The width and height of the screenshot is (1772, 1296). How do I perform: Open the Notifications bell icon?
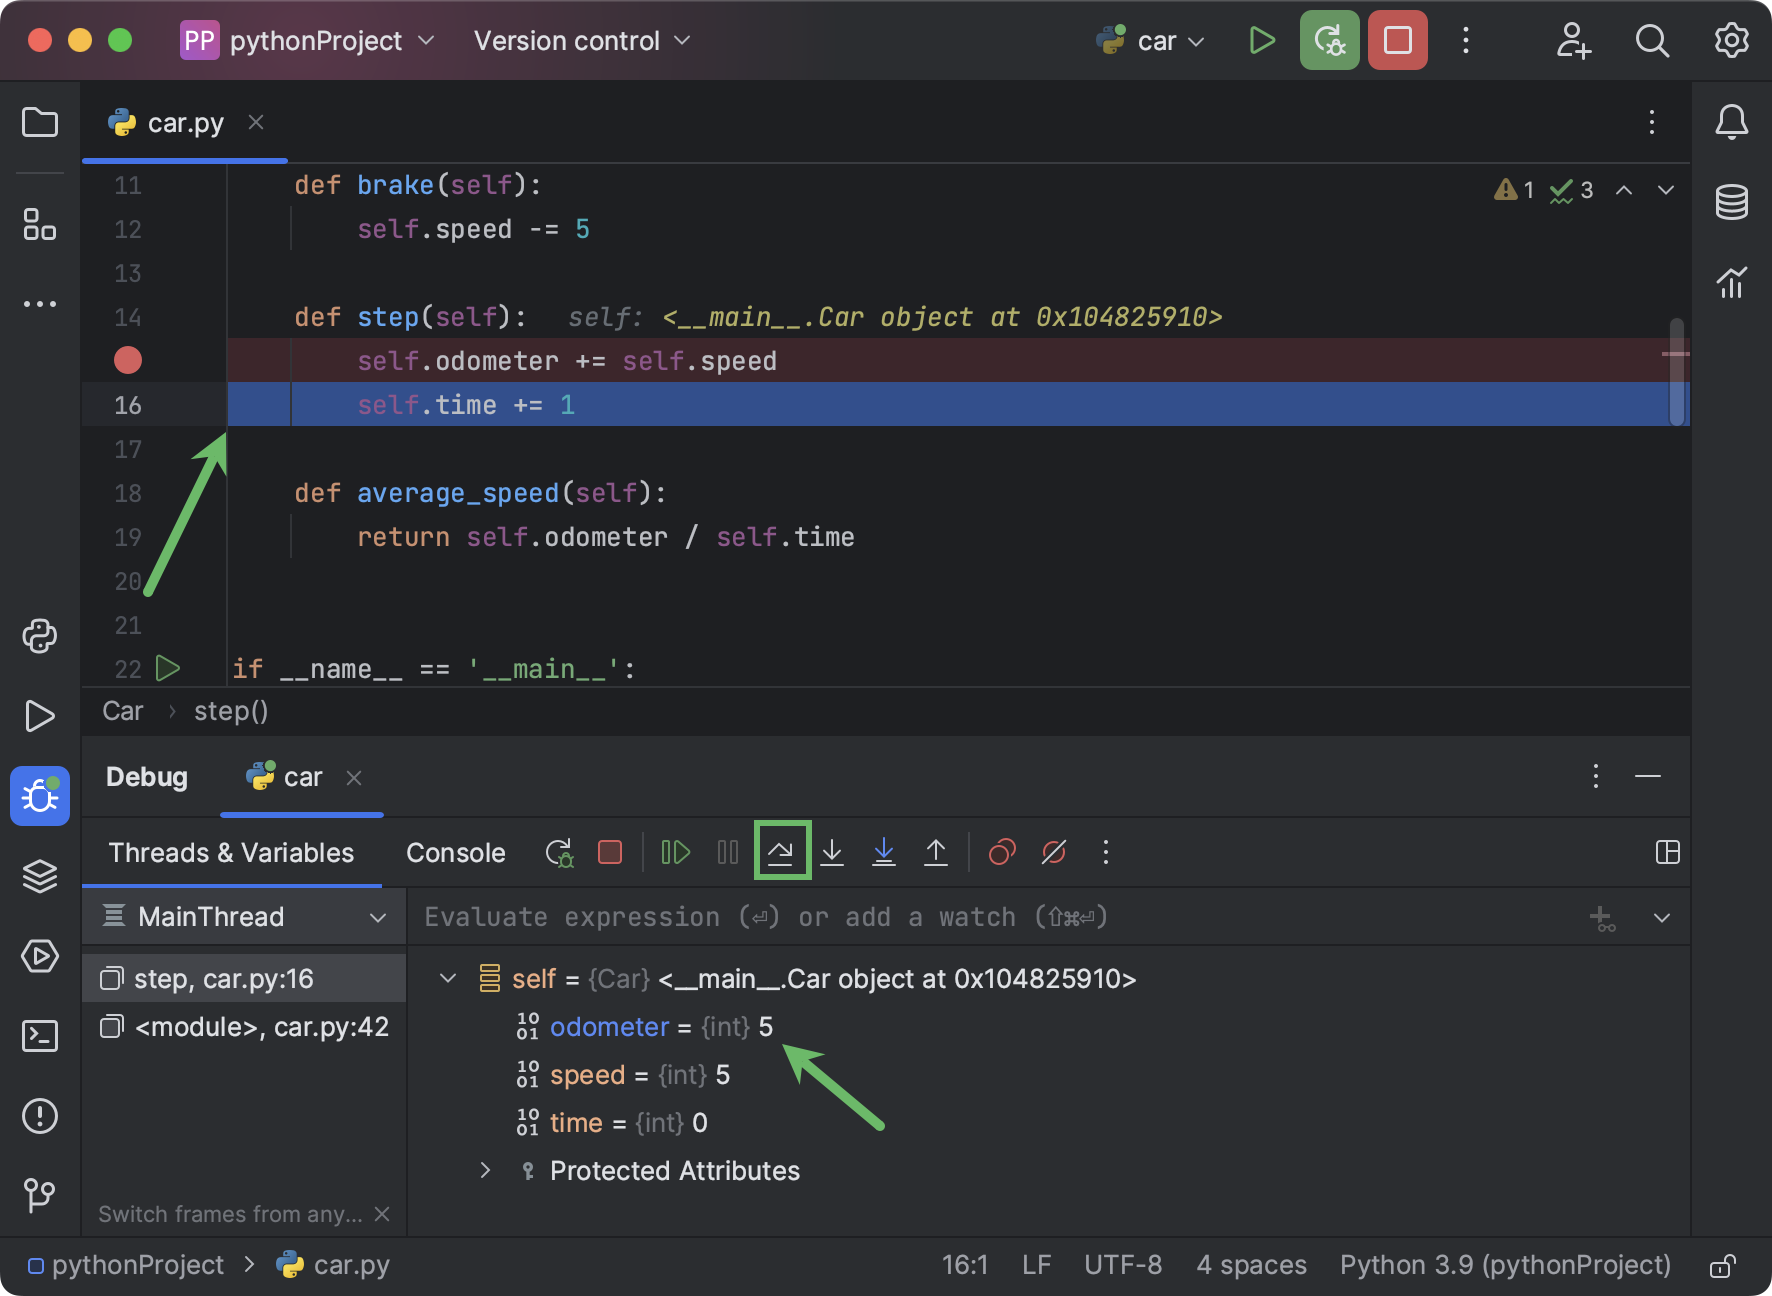1732,122
